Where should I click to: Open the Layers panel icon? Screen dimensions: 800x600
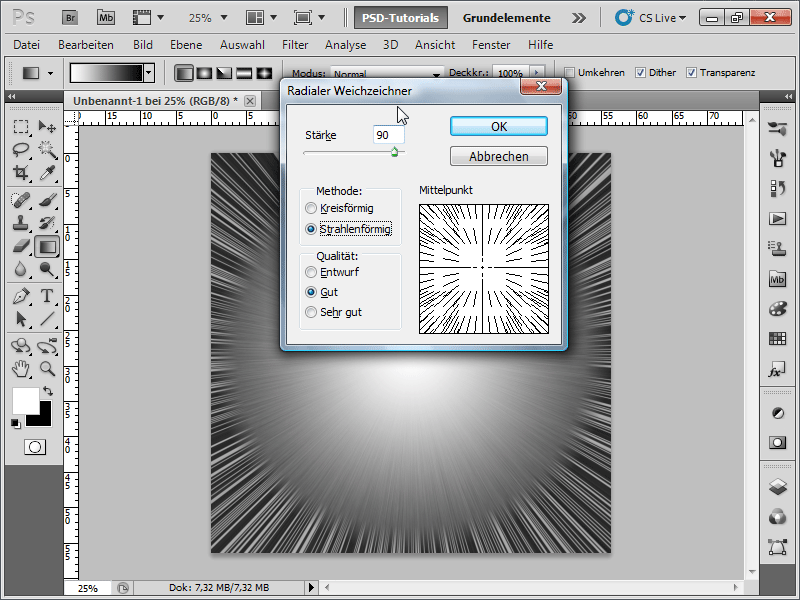pos(778,487)
